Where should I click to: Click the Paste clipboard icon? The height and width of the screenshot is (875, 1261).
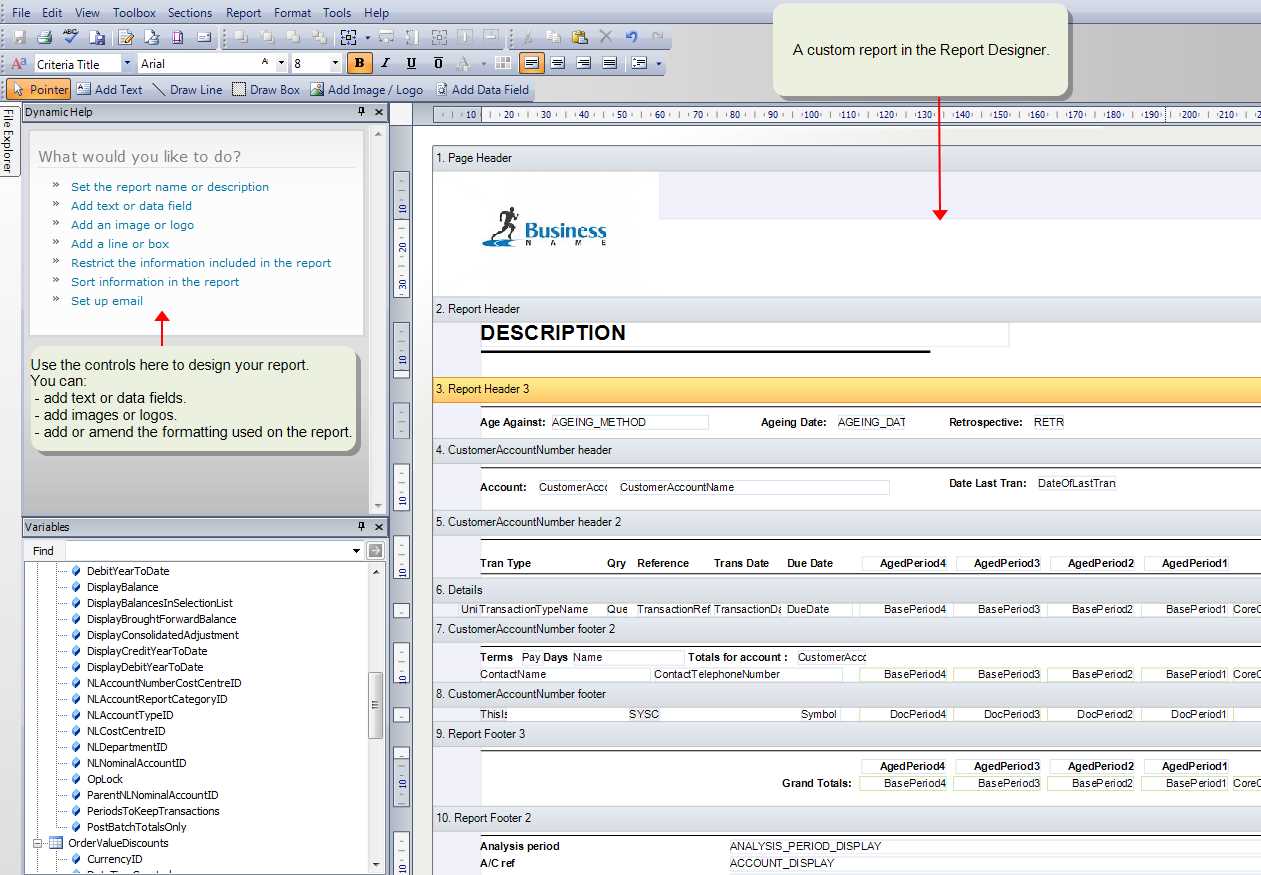click(x=580, y=37)
